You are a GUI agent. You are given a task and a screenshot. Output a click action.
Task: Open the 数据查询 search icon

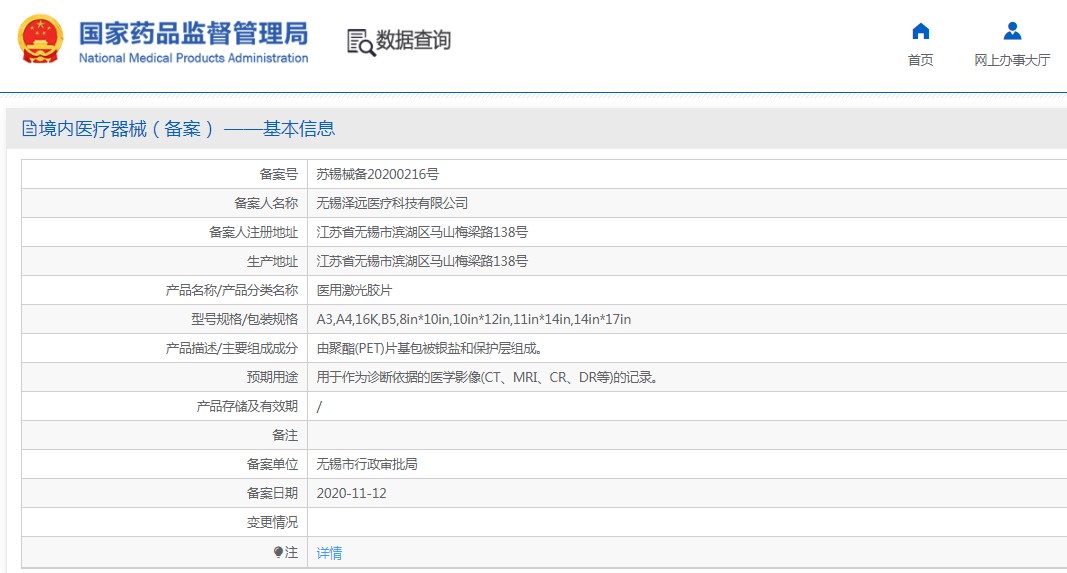[x=361, y=42]
